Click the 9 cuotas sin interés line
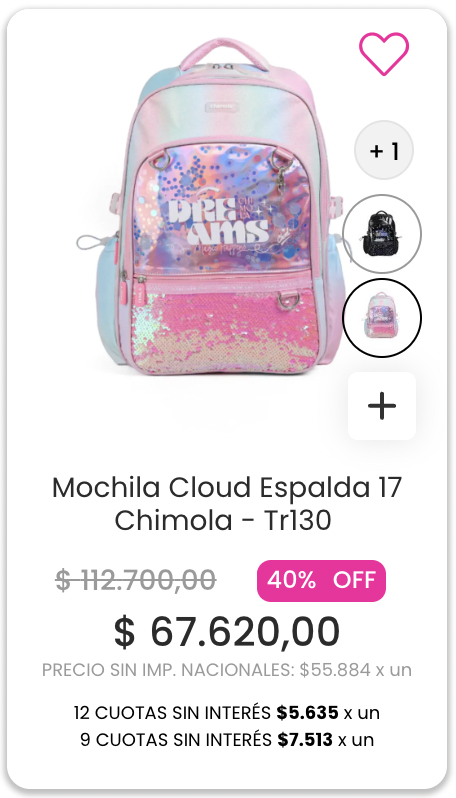 point(227,739)
